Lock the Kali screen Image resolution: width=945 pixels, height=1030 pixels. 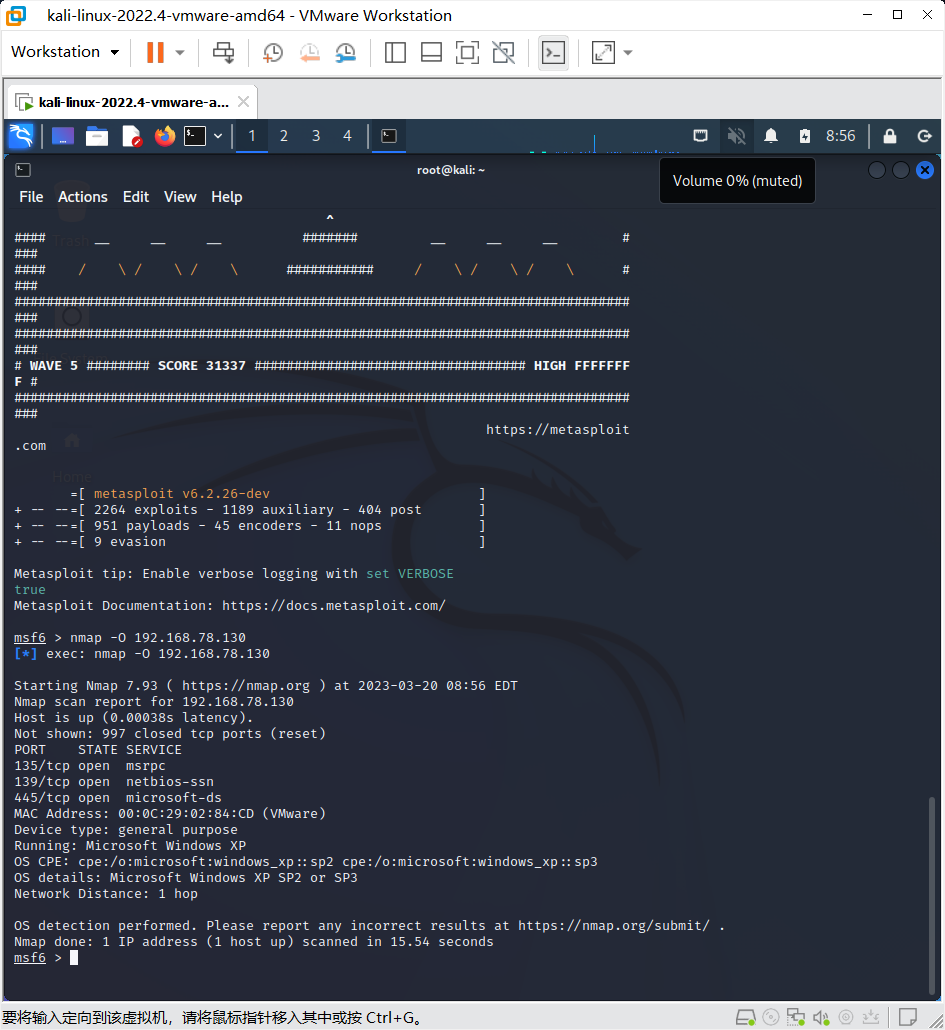click(x=890, y=136)
